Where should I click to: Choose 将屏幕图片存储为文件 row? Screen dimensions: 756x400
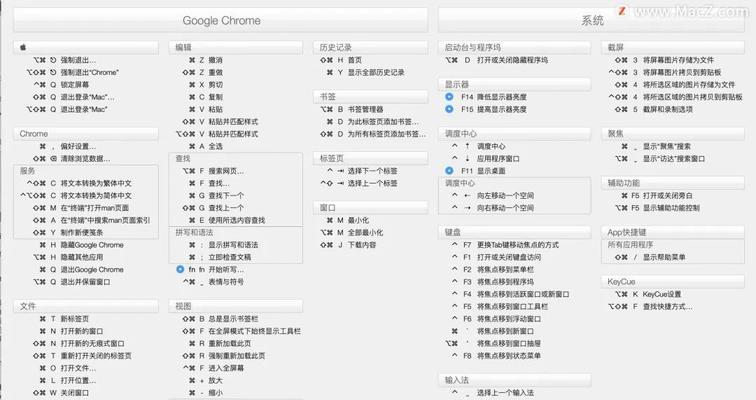(664, 60)
